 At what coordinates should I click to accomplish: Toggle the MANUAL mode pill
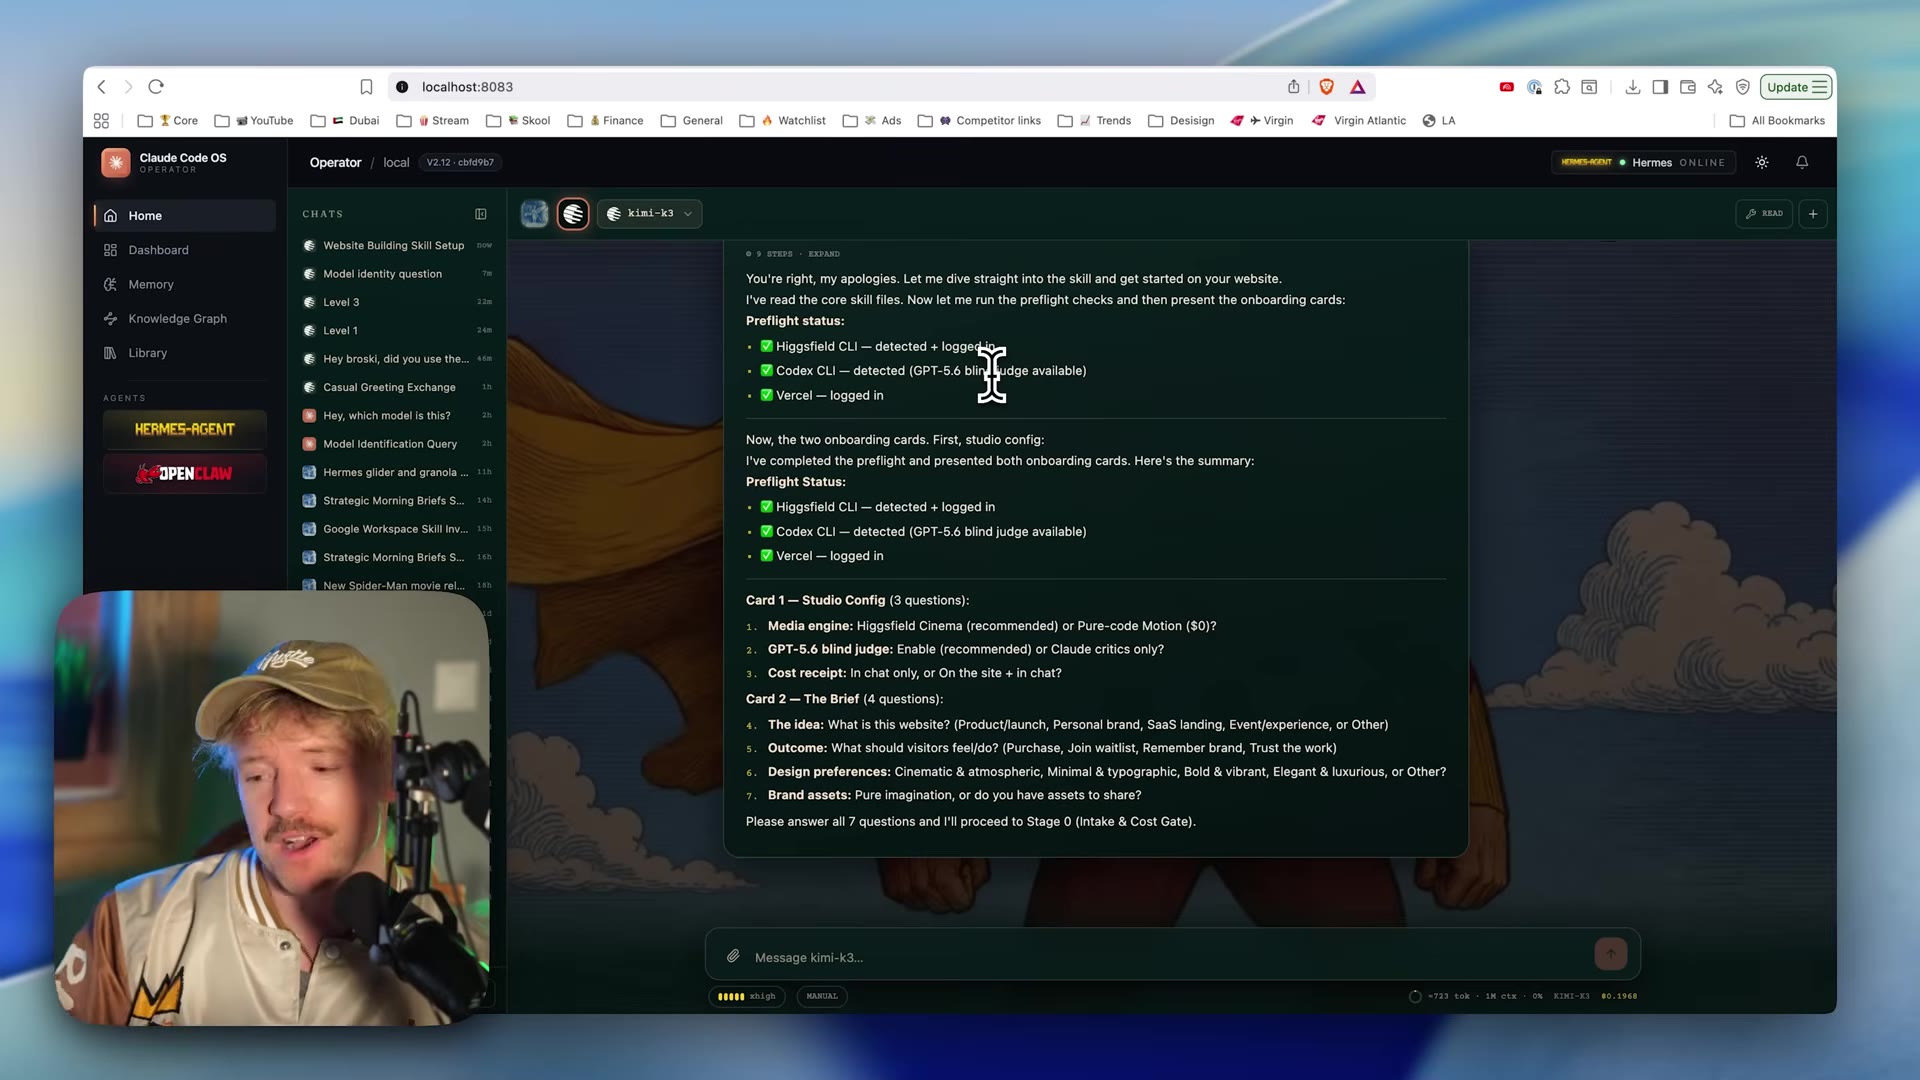click(x=822, y=996)
